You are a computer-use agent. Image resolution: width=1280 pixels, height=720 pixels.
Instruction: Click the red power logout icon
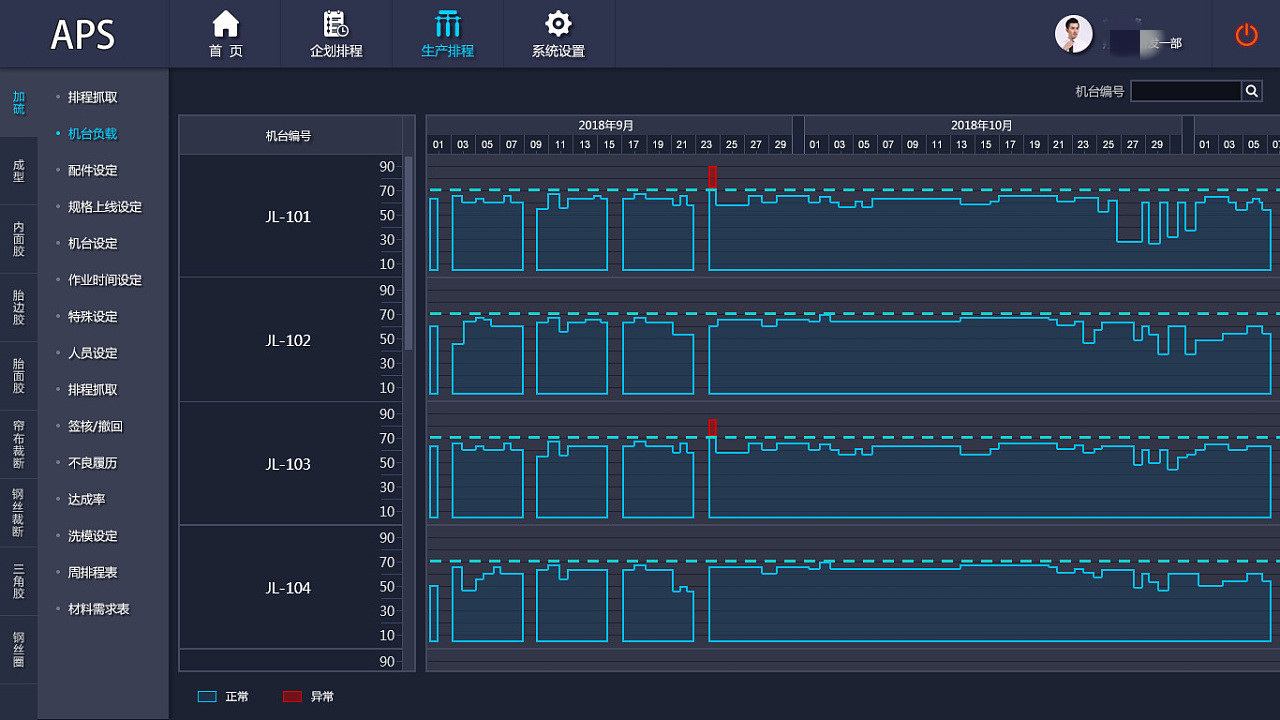[1246, 35]
